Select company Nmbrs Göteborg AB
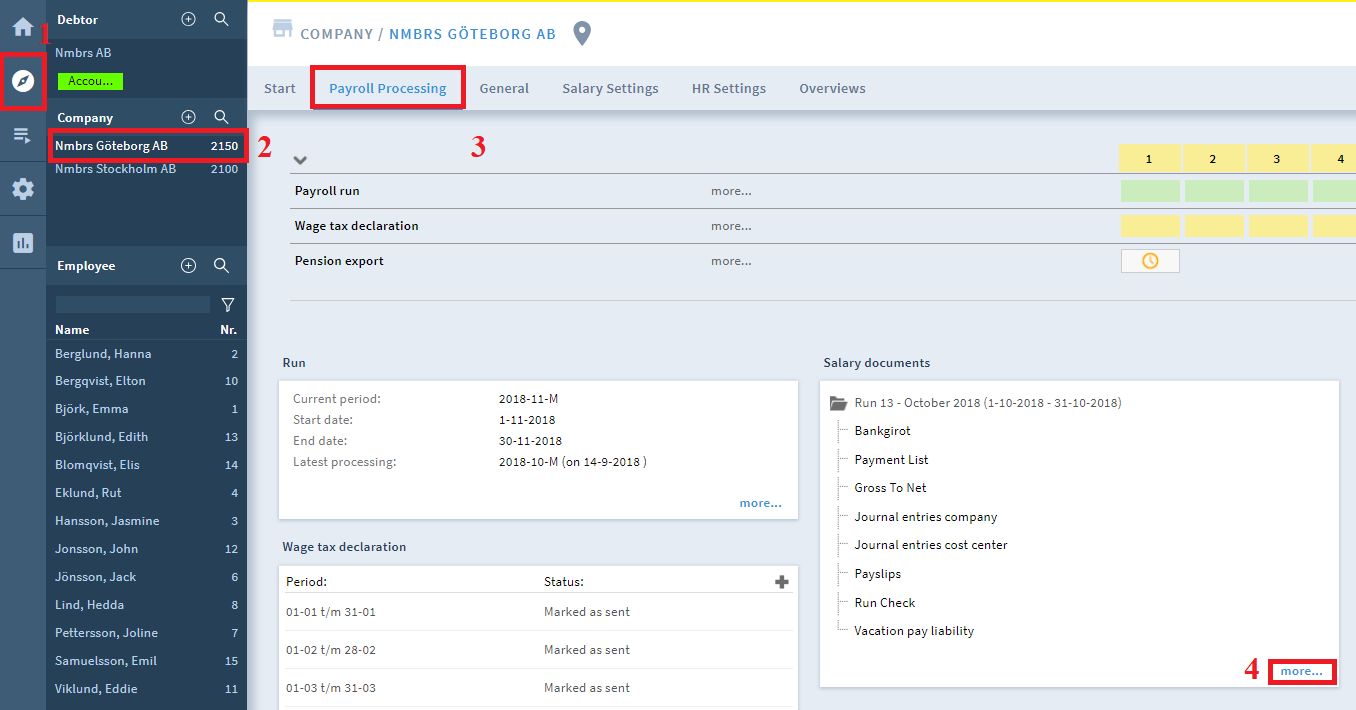This screenshot has width=1356, height=710. point(146,146)
